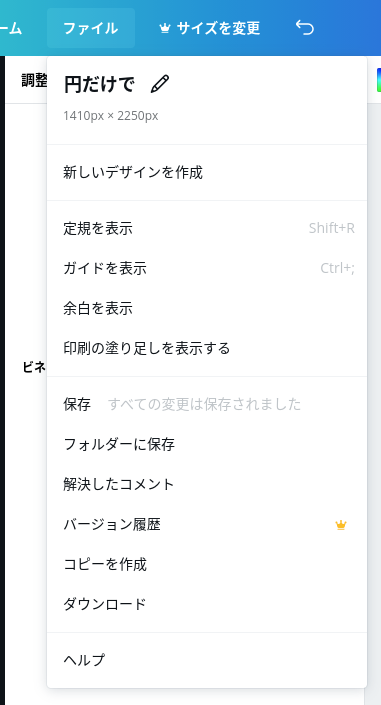Viewport: 381px width, 705px height.
Task: Click the サイズを変更 button
Action: pyautogui.click(x=210, y=28)
